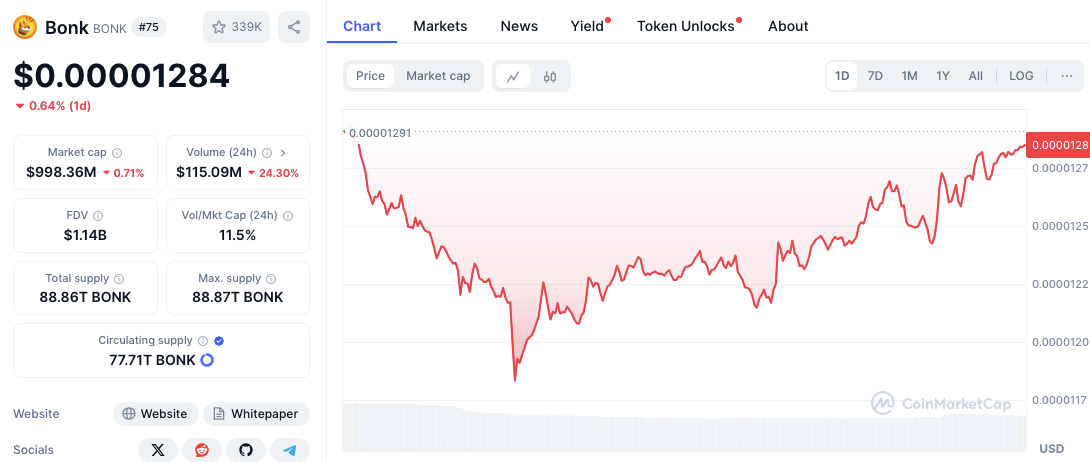
Task: Switch to candlestick chart icon
Action: tap(550, 76)
